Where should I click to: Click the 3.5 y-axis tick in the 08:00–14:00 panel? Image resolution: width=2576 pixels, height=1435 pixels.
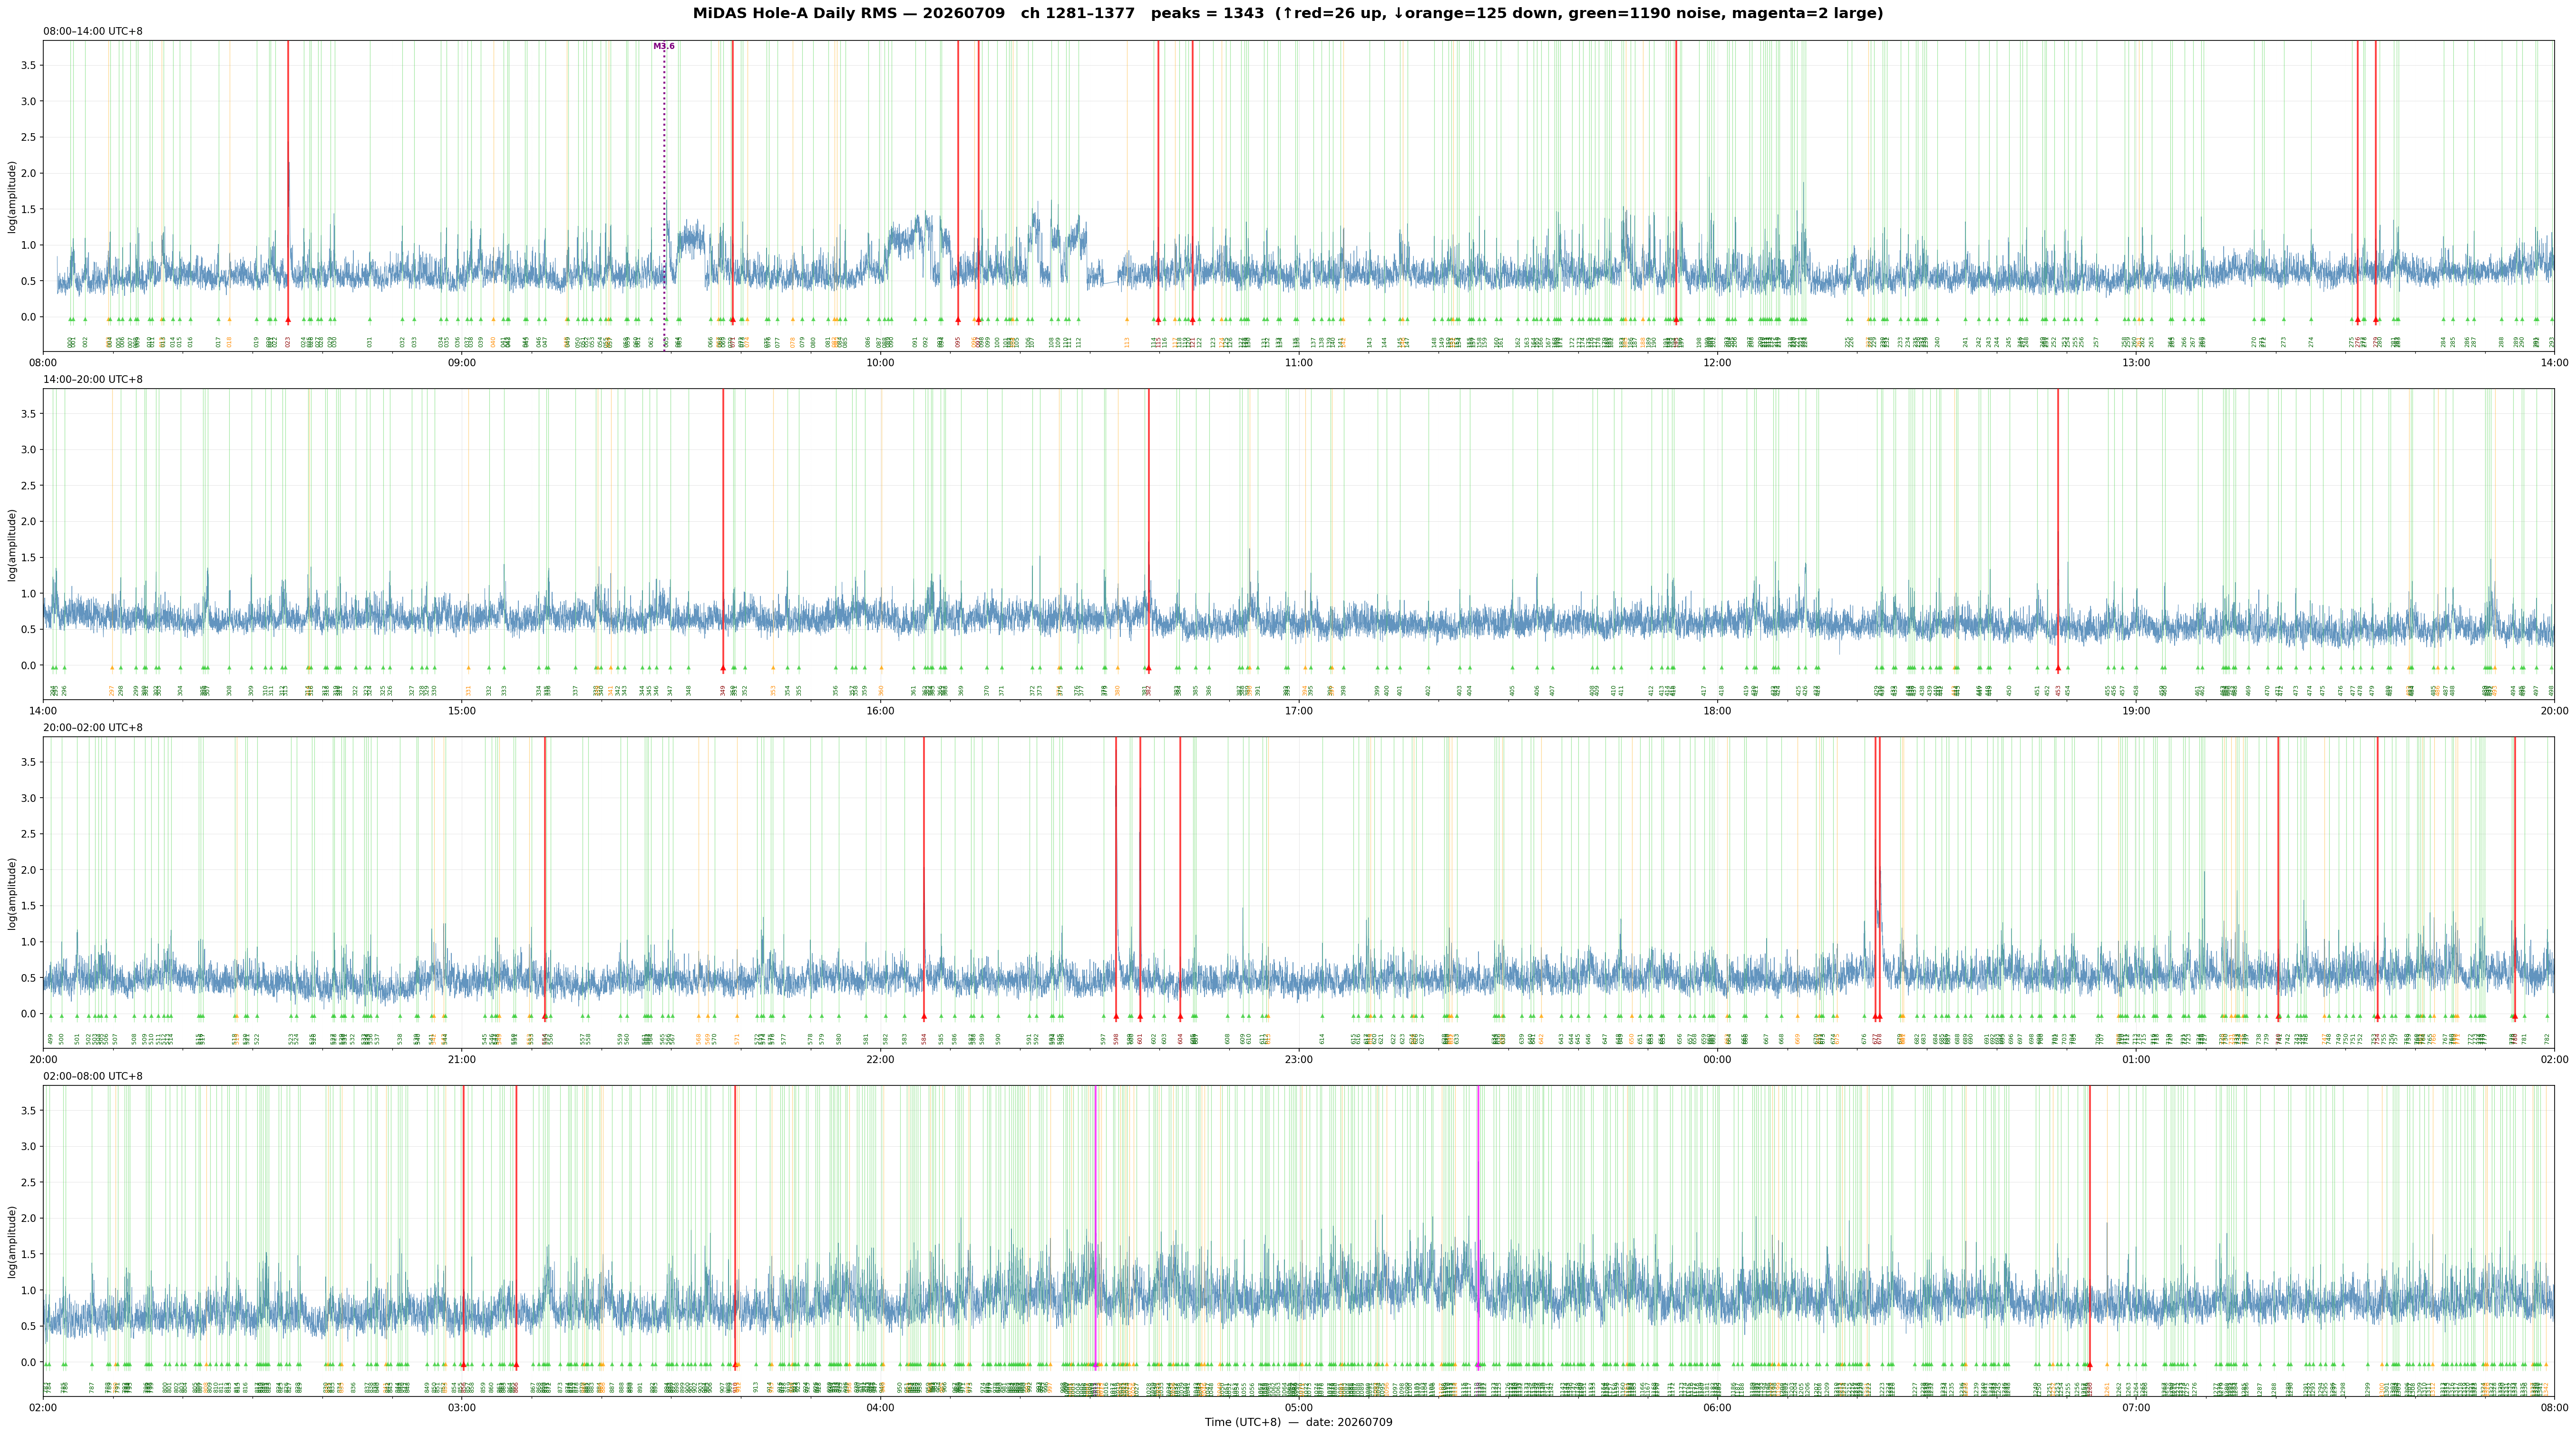(28, 65)
